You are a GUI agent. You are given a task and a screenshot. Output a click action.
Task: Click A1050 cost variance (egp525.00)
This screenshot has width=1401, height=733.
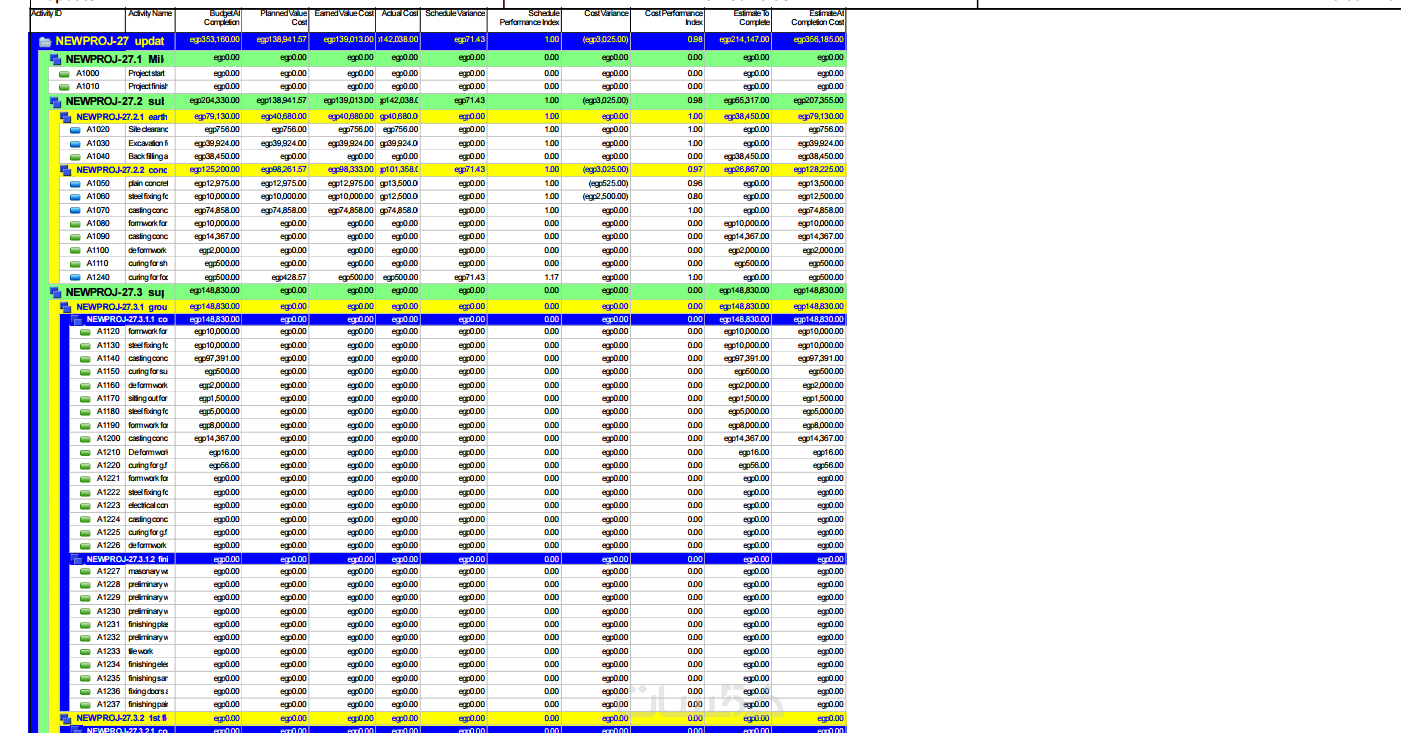click(x=609, y=184)
